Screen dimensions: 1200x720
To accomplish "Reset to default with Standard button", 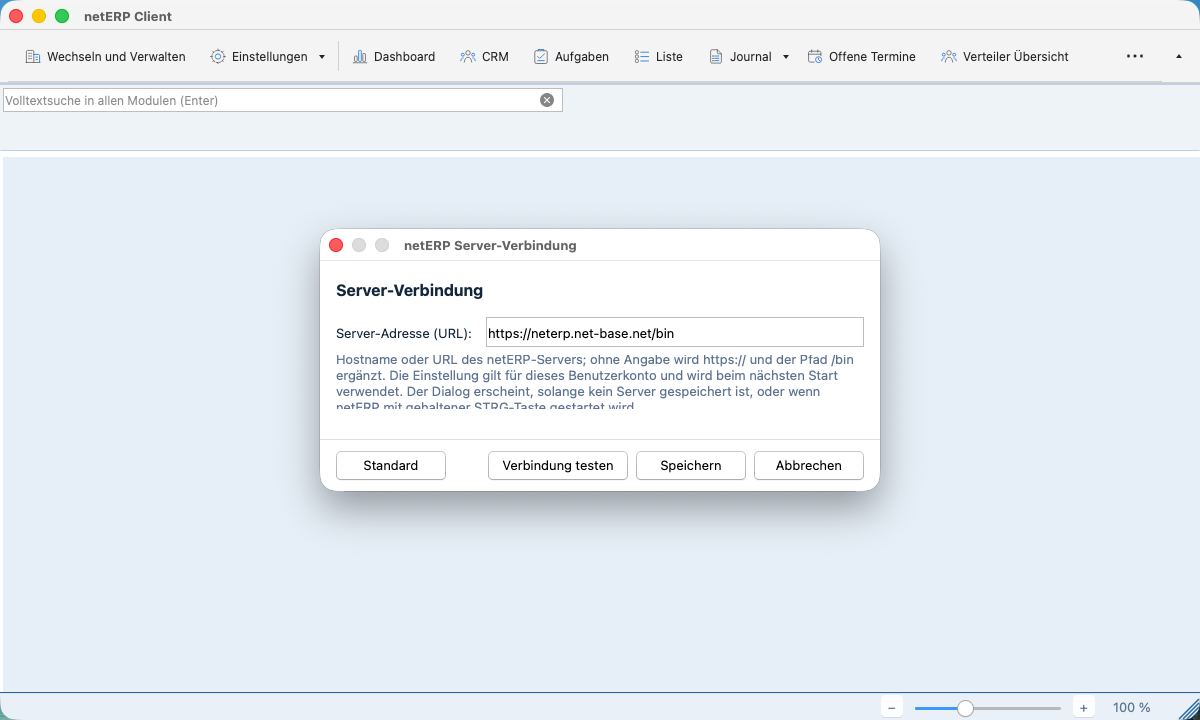I will pyautogui.click(x=391, y=466).
